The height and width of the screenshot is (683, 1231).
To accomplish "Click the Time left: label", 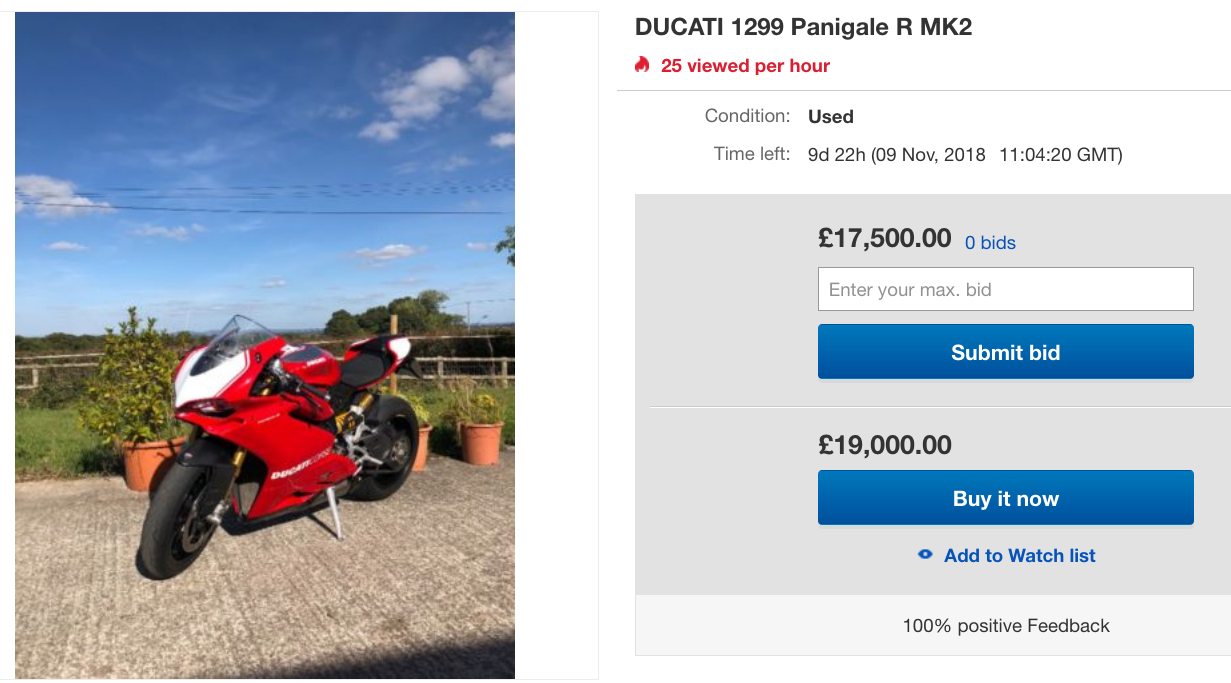I will (x=752, y=155).
